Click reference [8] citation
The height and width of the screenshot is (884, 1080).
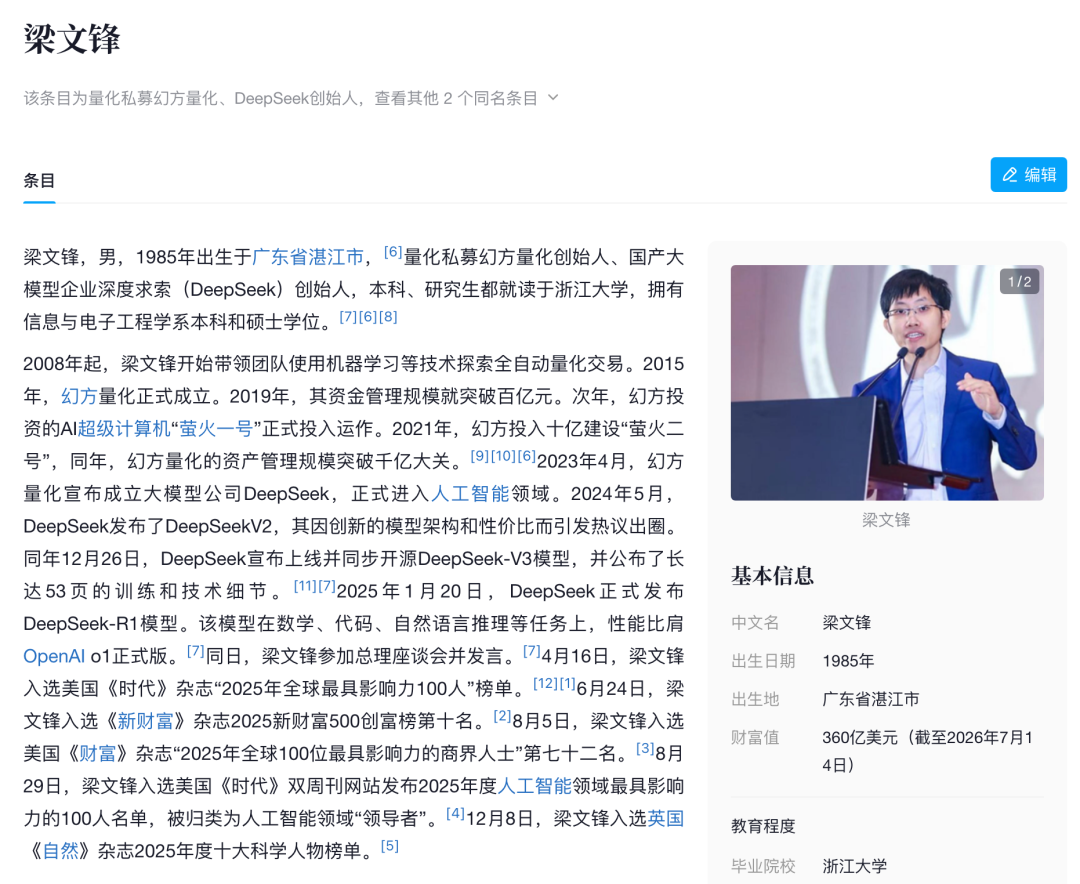tap(388, 316)
